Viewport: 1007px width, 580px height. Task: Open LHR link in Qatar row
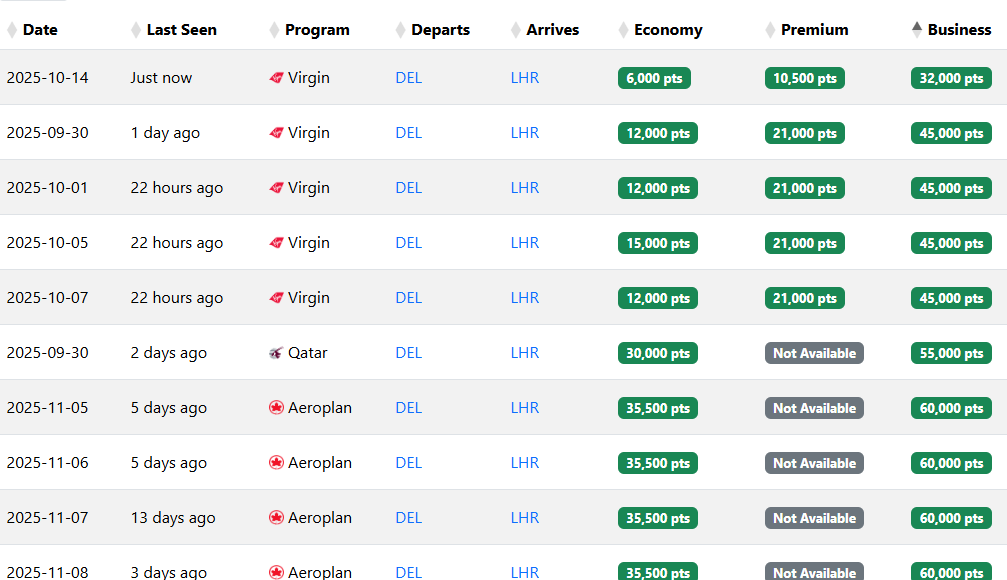(525, 353)
